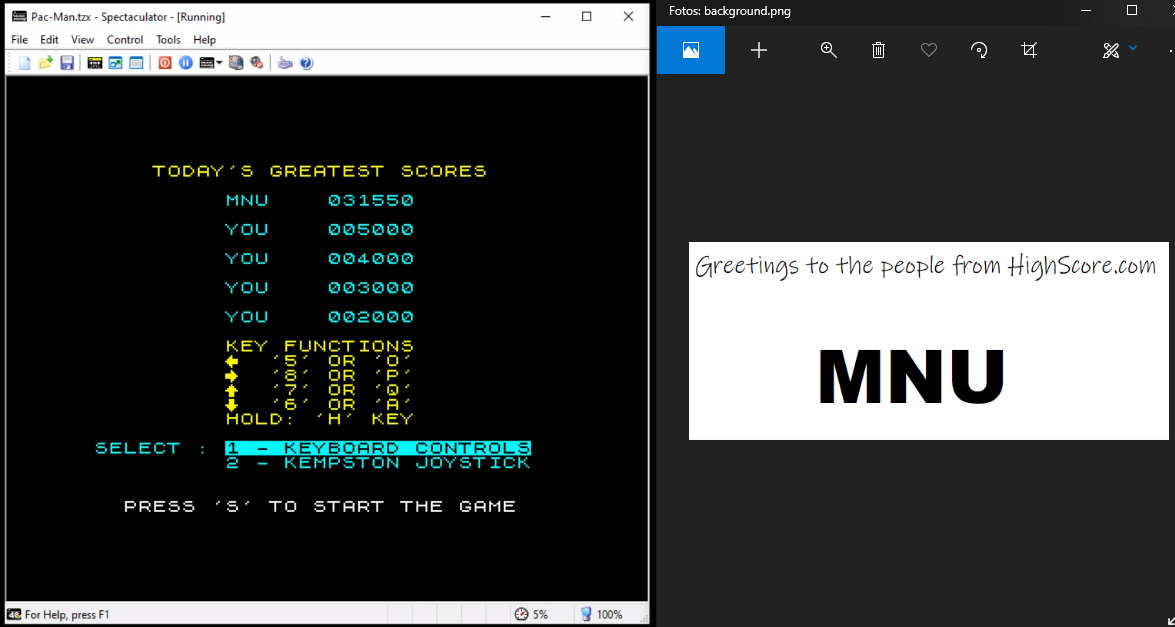Toggle full screen mode icon in Spectaculator
The height and width of the screenshot is (627, 1175).
(x=115, y=63)
